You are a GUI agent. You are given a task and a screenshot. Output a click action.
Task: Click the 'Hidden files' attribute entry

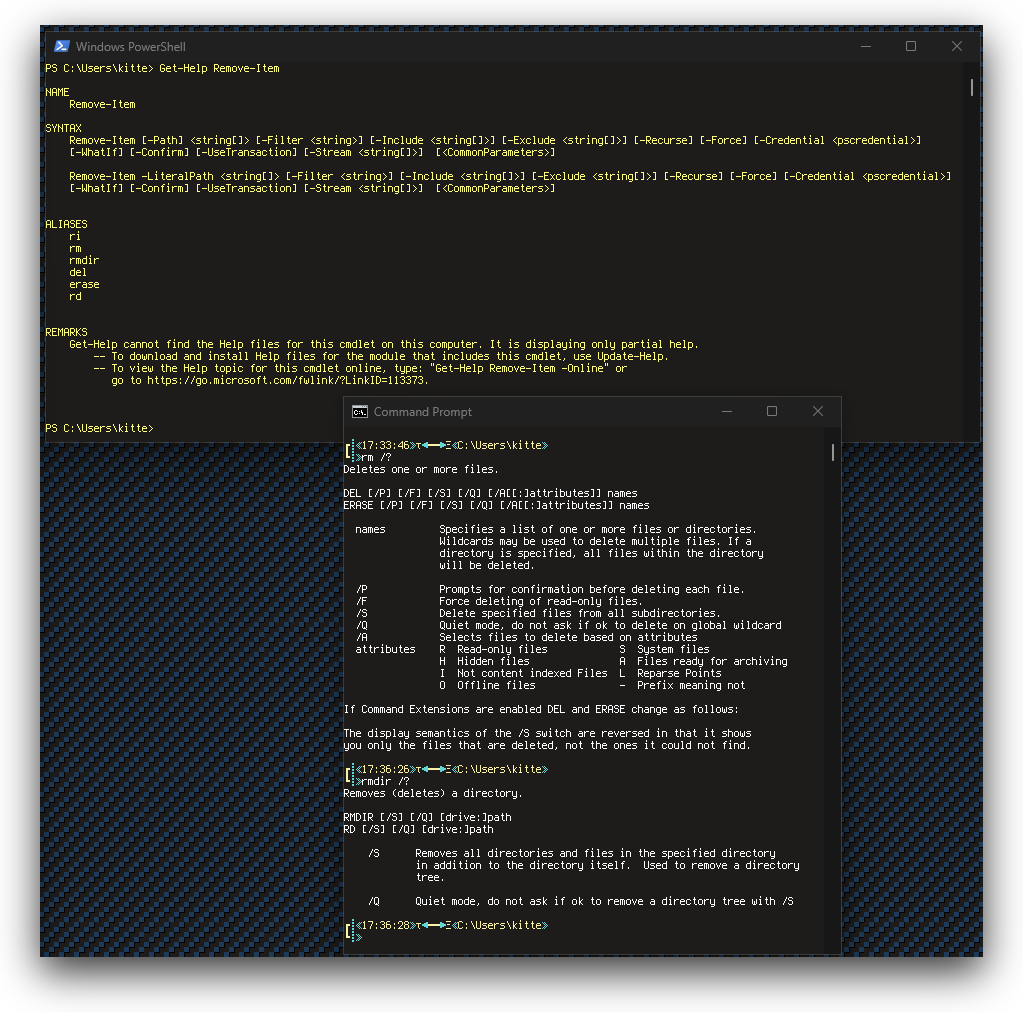point(493,661)
